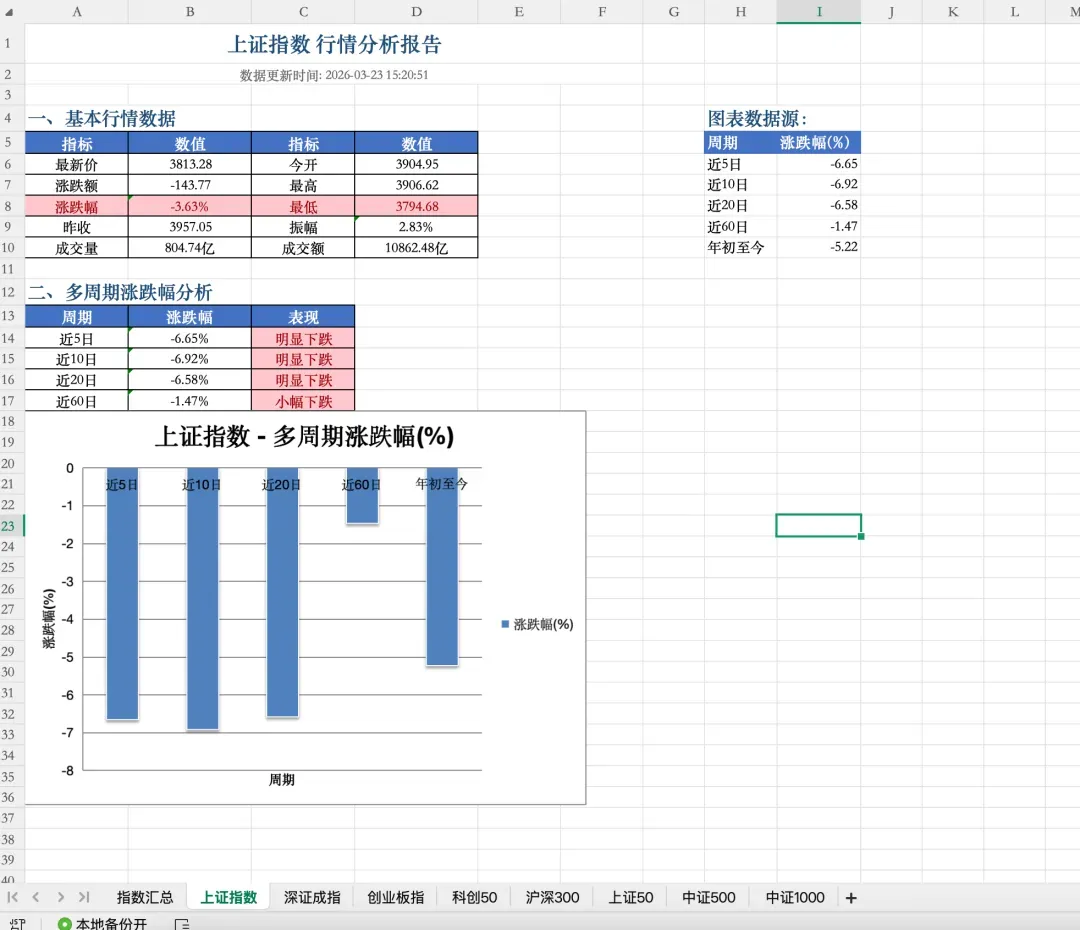Select the cell showing latest price 3813.28
1080x930 pixels.
tap(190, 164)
